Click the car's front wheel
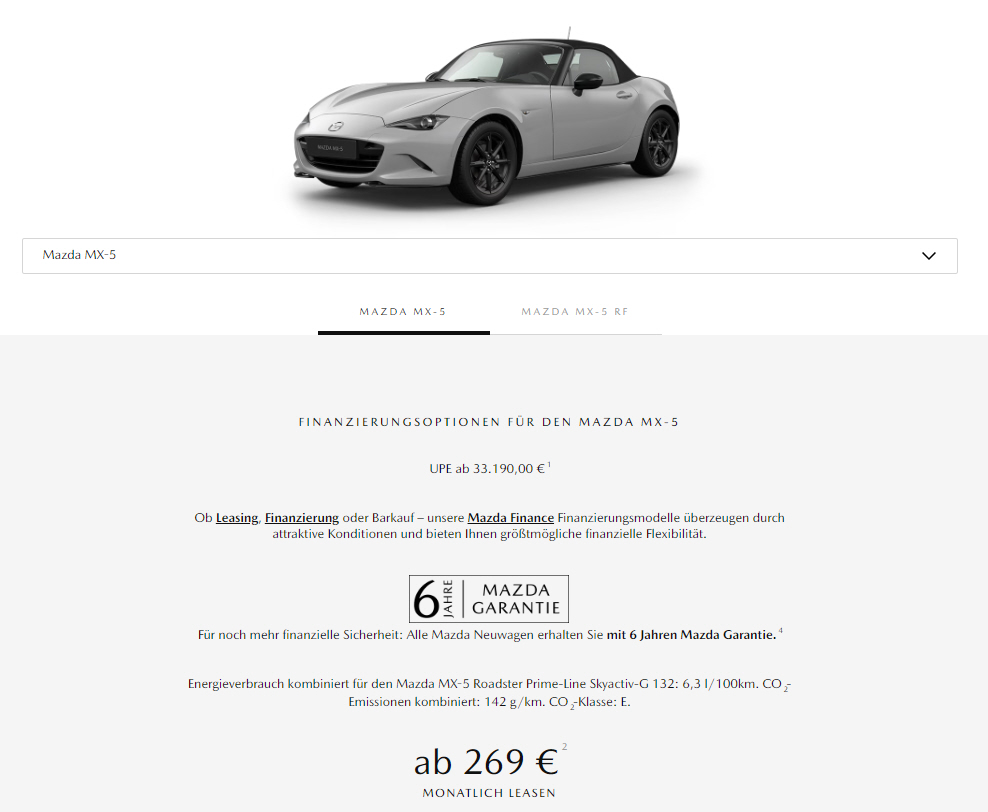 click(485, 163)
